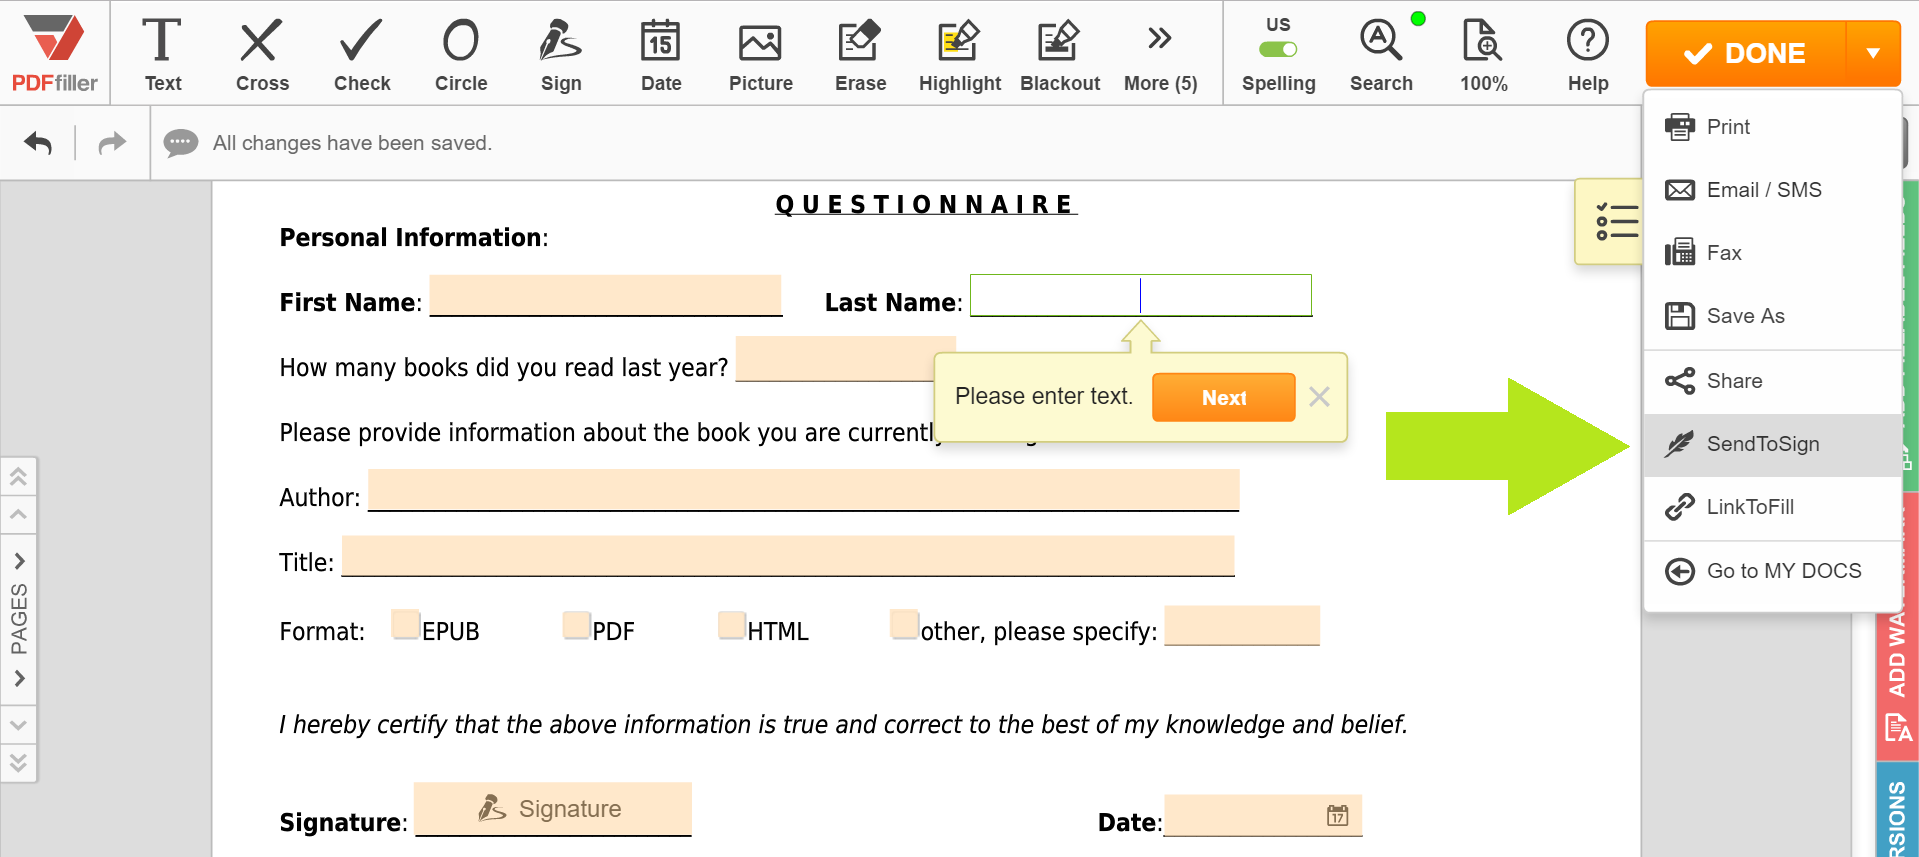The width and height of the screenshot is (1919, 857).
Task: Open the VERSIONS side tab
Action: [1897, 812]
